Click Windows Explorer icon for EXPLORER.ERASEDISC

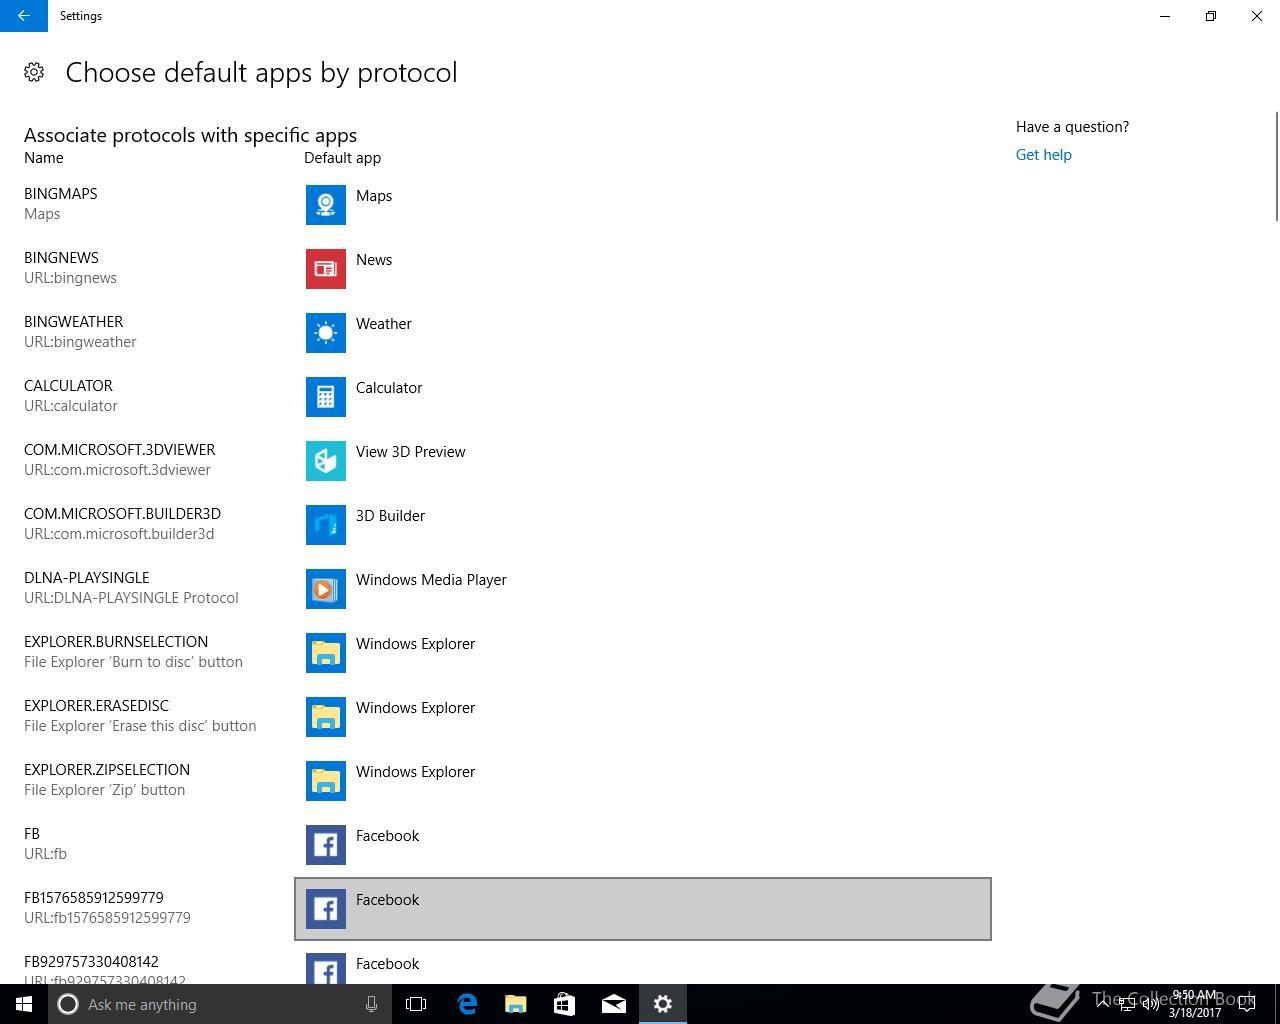click(326, 717)
